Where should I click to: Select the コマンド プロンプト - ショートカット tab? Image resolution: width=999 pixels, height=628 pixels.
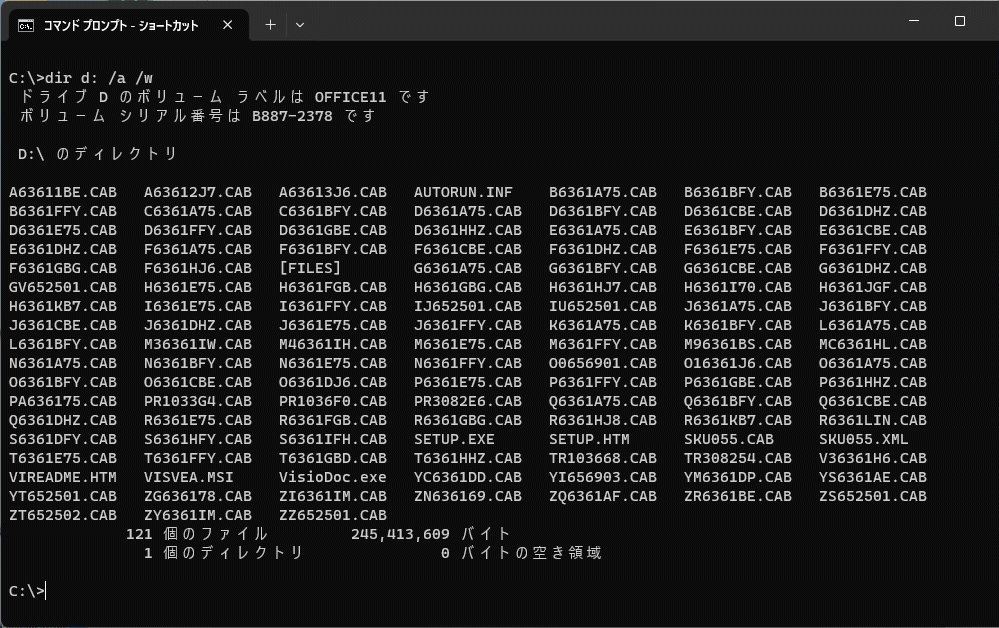point(127,25)
